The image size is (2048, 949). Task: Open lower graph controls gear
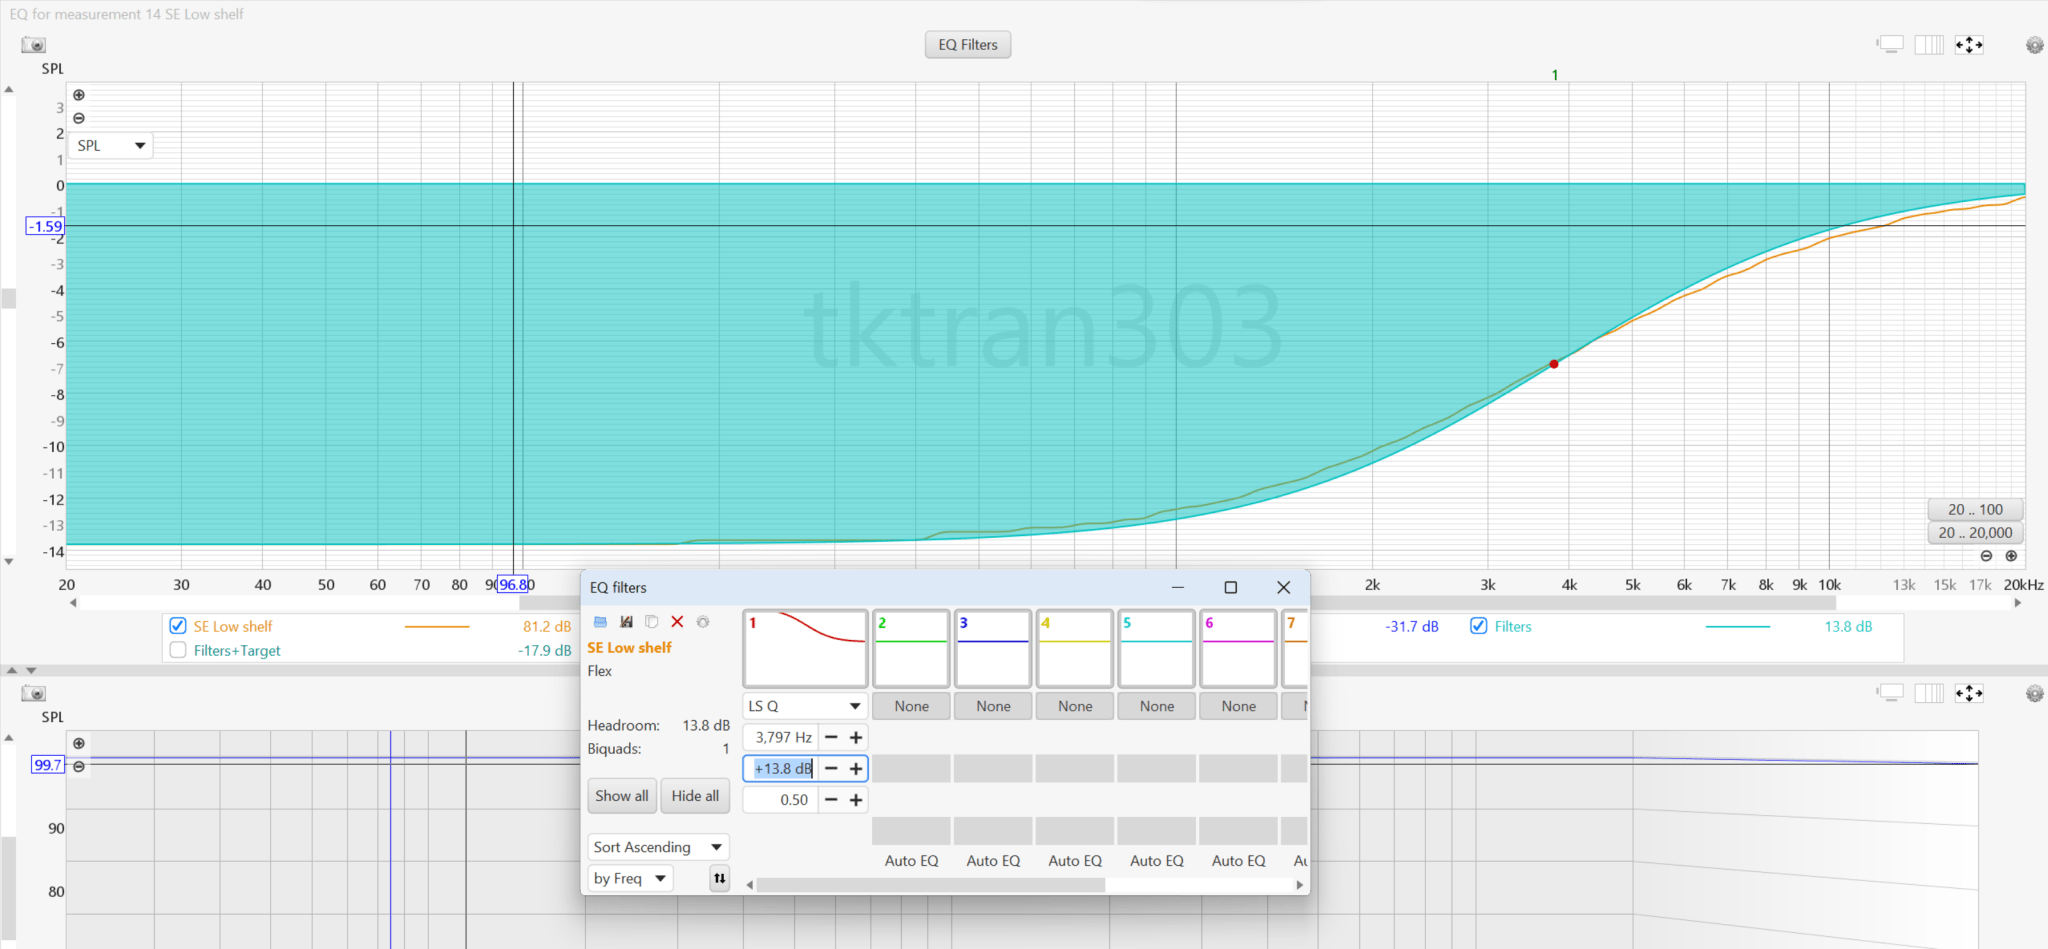[2035, 693]
